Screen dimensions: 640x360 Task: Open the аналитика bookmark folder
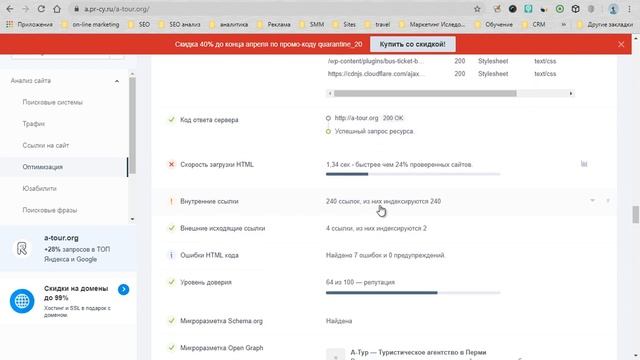(x=229, y=24)
